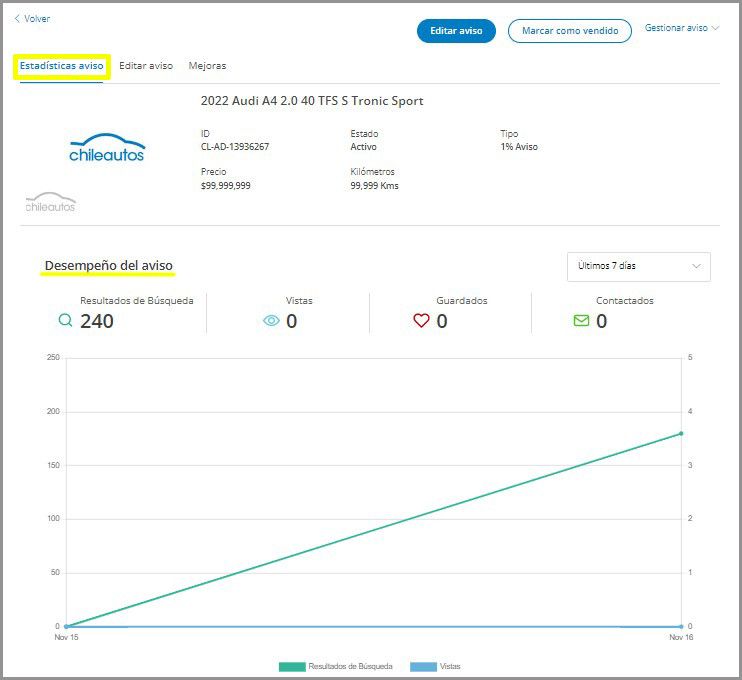Screen dimensions: 742x680
Task: Click the Nov 16 axis label
Action: pos(681,637)
